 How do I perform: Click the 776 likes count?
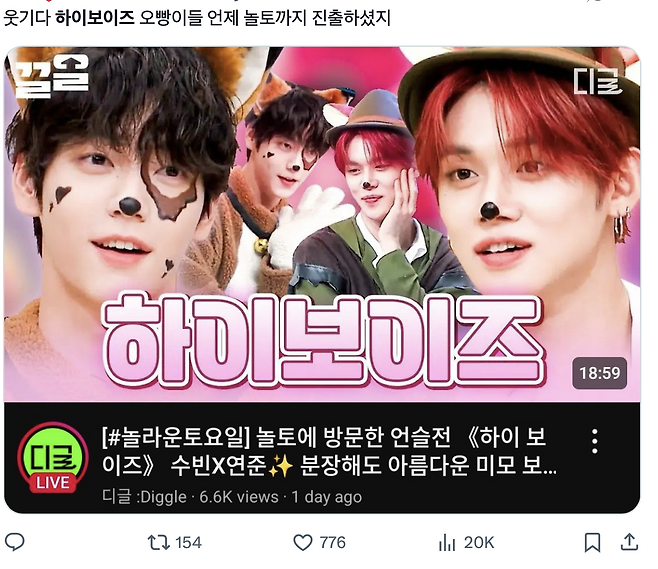(332, 543)
